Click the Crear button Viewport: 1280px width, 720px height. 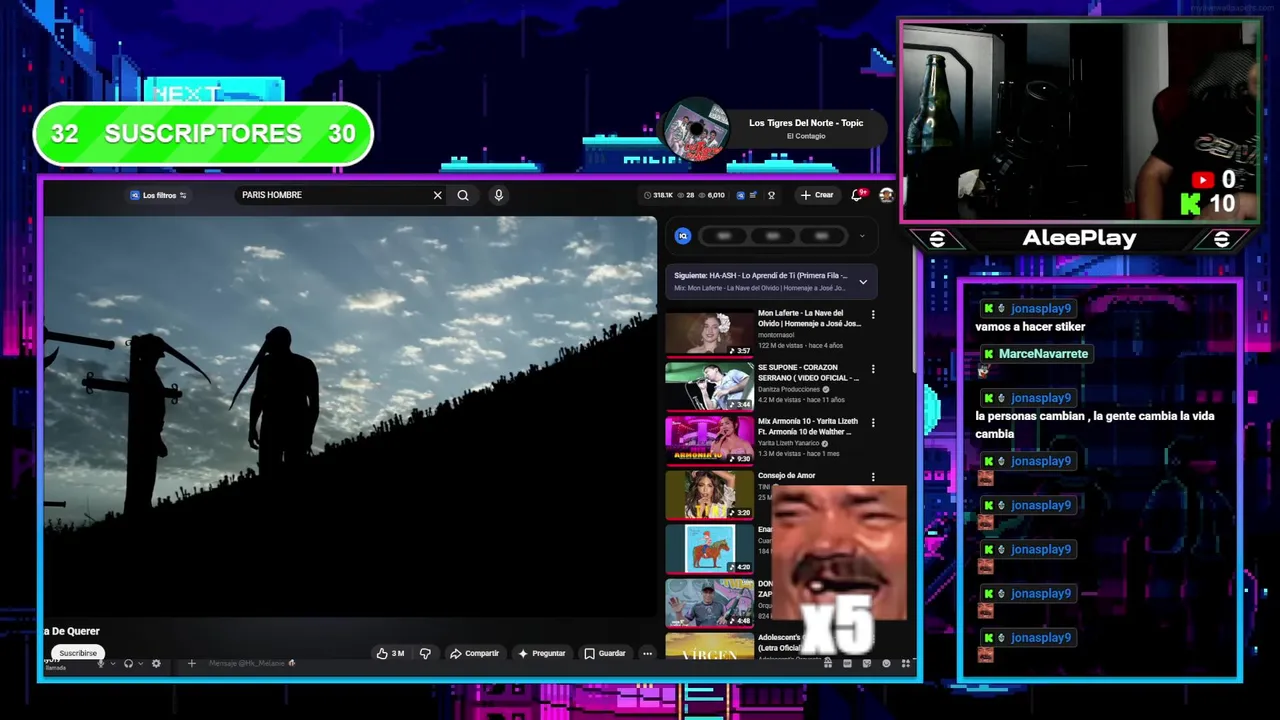click(817, 195)
